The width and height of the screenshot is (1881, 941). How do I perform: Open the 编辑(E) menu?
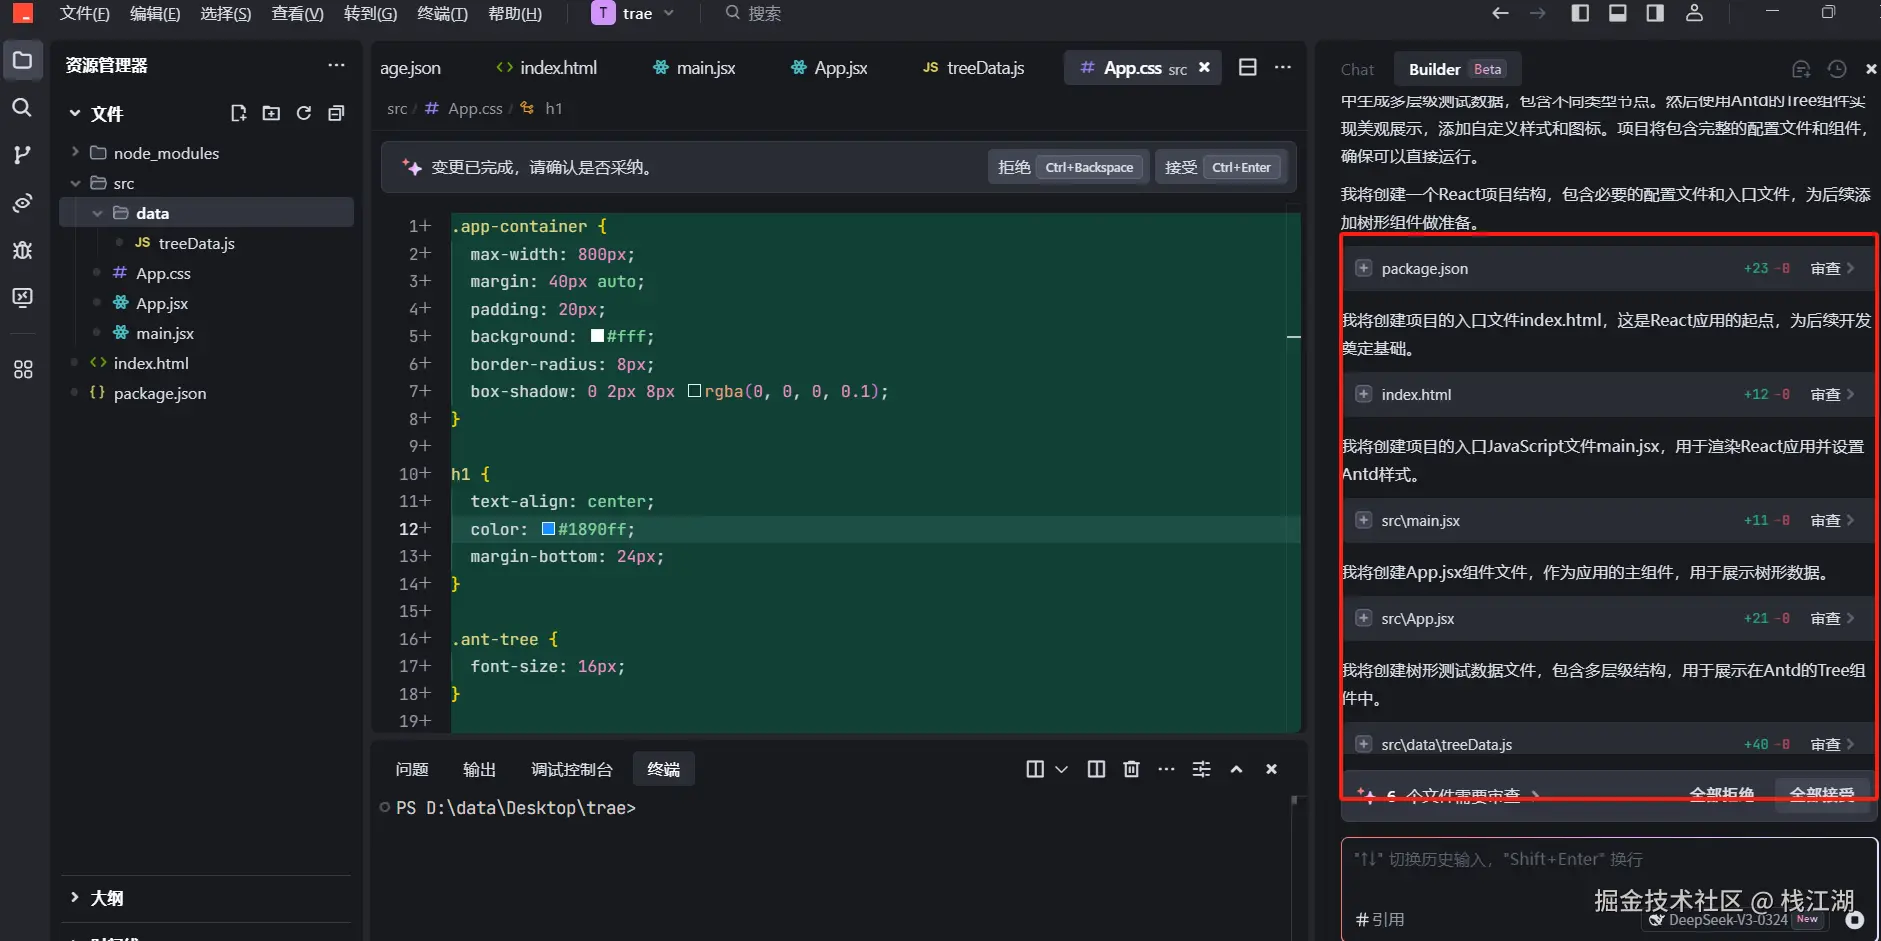155,13
